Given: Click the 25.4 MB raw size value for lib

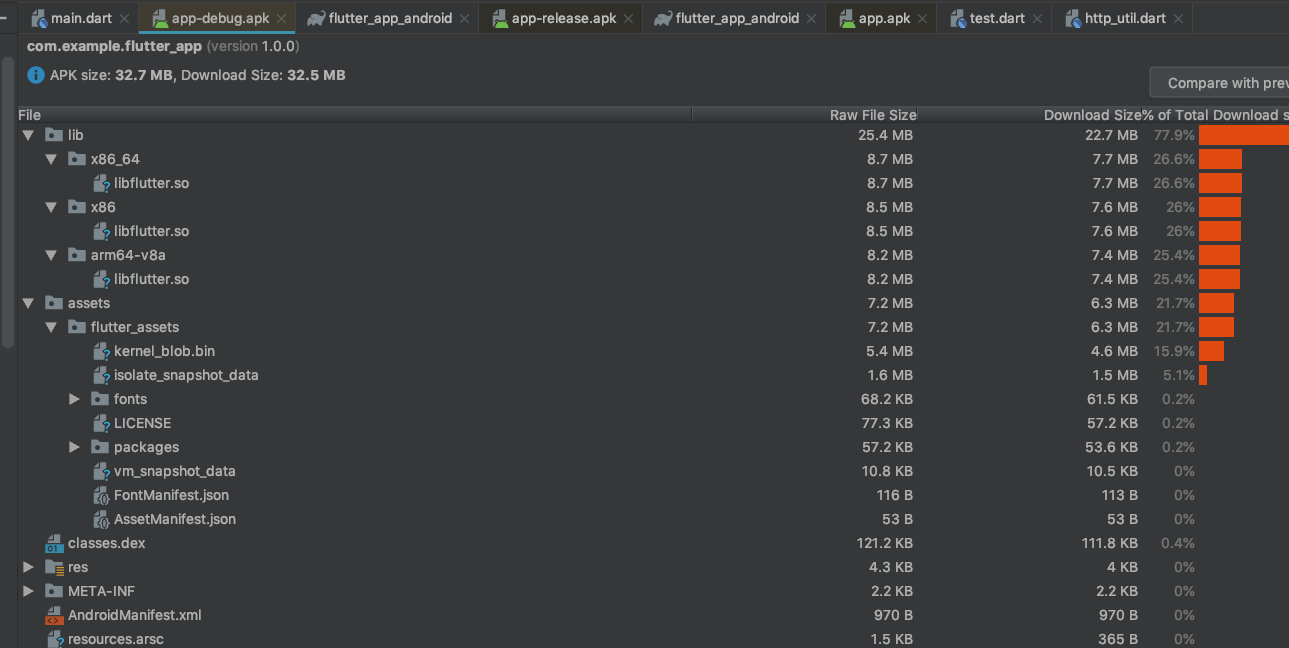Looking at the screenshot, I should tap(885, 135).
